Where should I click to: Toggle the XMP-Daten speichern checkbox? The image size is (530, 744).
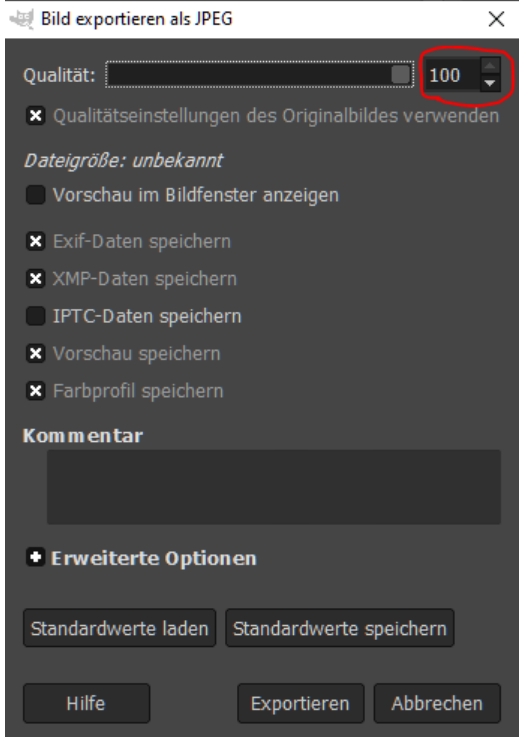click(36, 279)
